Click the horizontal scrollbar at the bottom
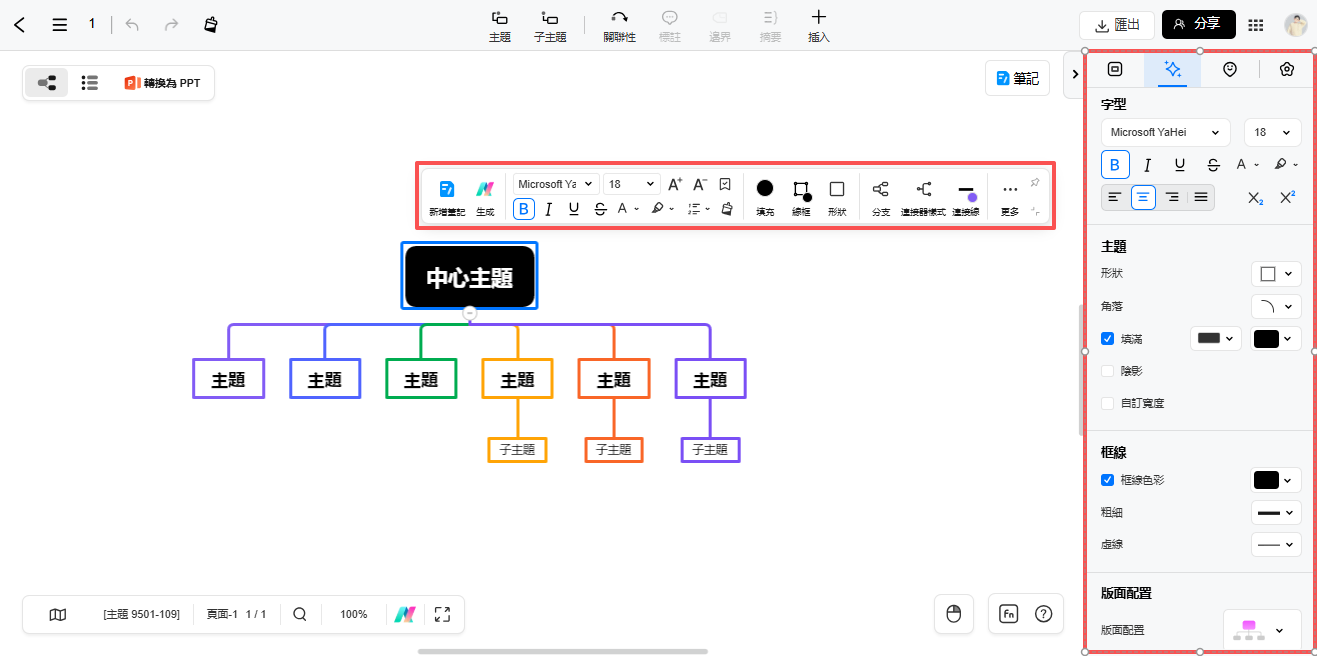The width and height of the screenshot is (1317, 656). [563, 649]
